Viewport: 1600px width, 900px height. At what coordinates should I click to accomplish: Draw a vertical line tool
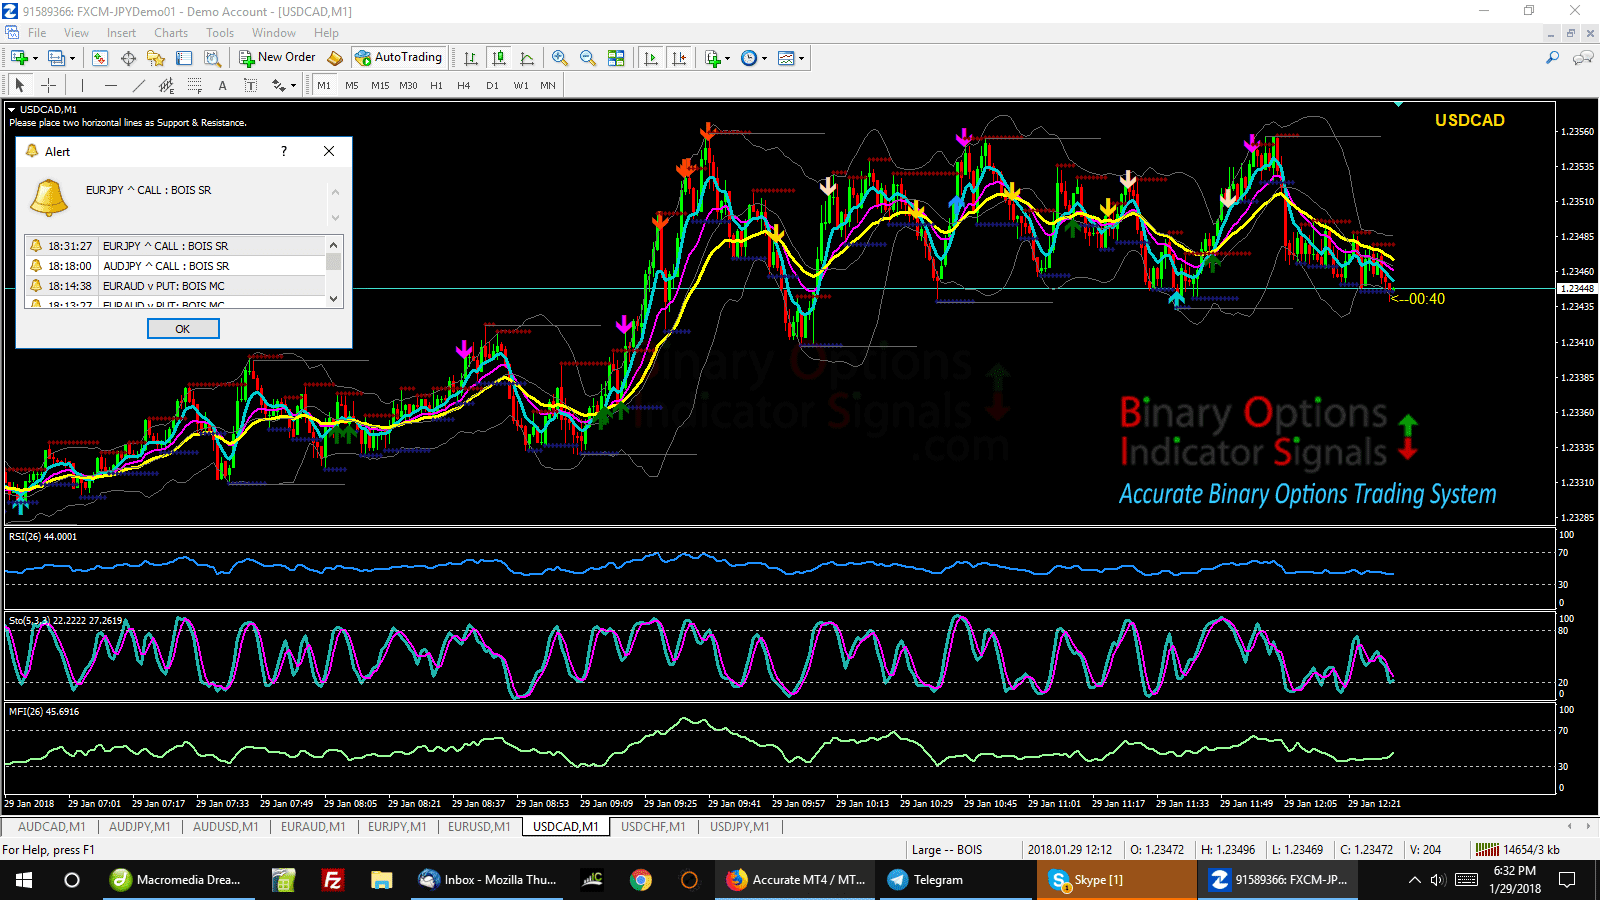pos(82,85)
